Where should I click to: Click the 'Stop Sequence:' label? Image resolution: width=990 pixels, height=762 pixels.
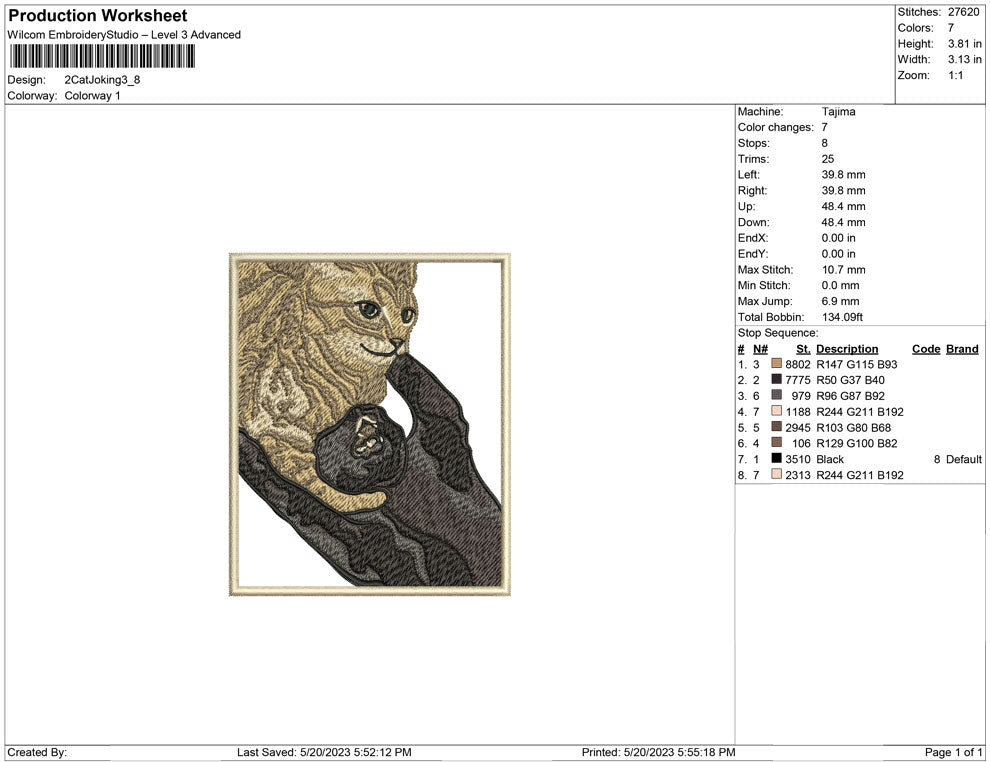tap(778, 332)
